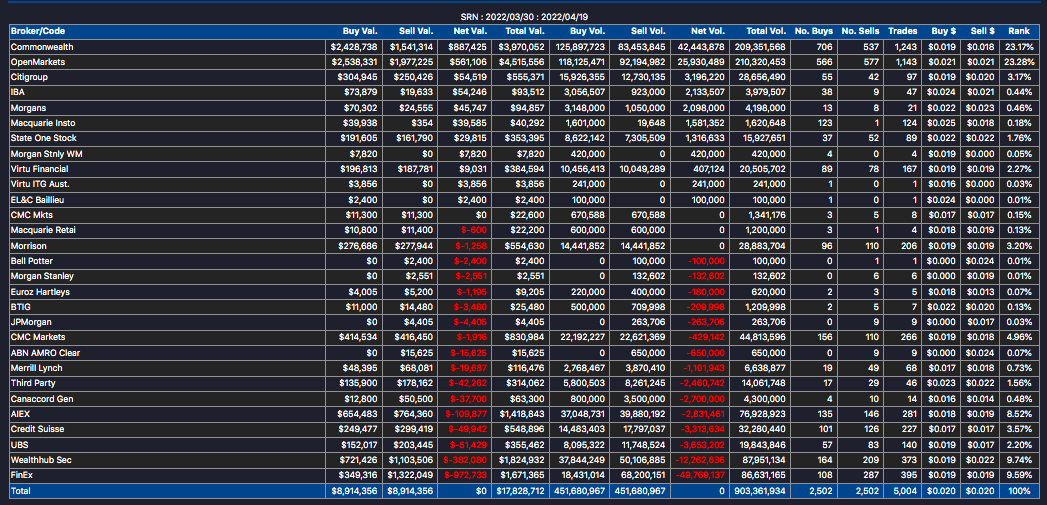The height and width of the screenshot is (505, 1047).
Task: Select the CMC Mkts broker name
Action: [x=29, y=215]
